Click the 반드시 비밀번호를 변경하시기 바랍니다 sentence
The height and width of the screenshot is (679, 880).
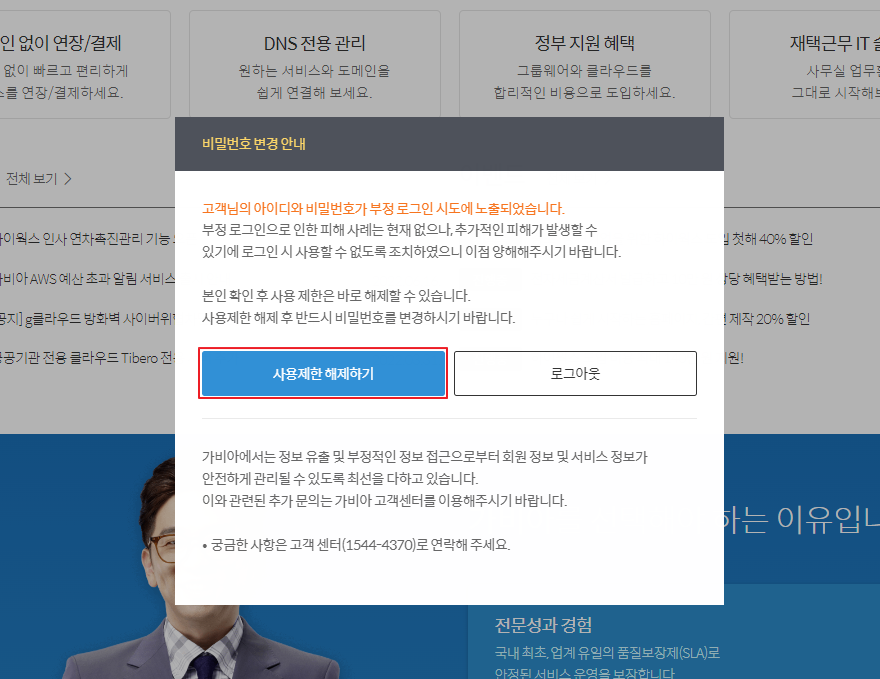coord(359,318)
